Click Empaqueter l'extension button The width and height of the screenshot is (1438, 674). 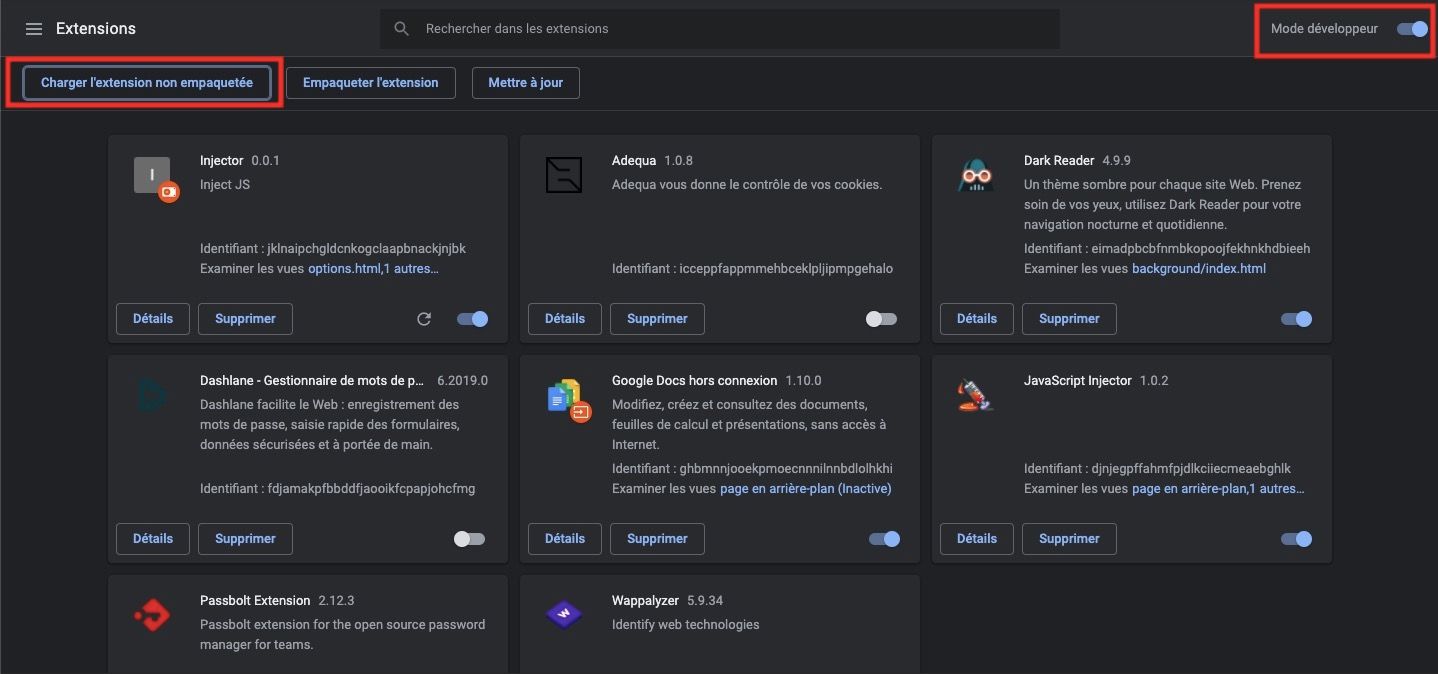(x=371, y=83)
